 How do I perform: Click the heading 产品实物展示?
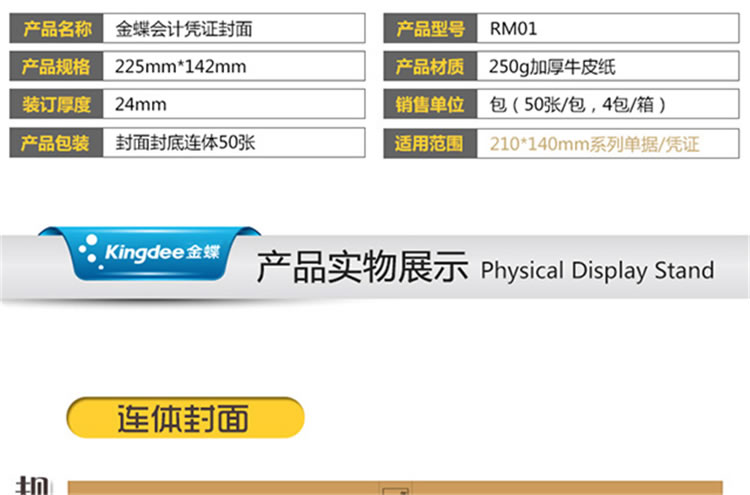click(362, 267)
